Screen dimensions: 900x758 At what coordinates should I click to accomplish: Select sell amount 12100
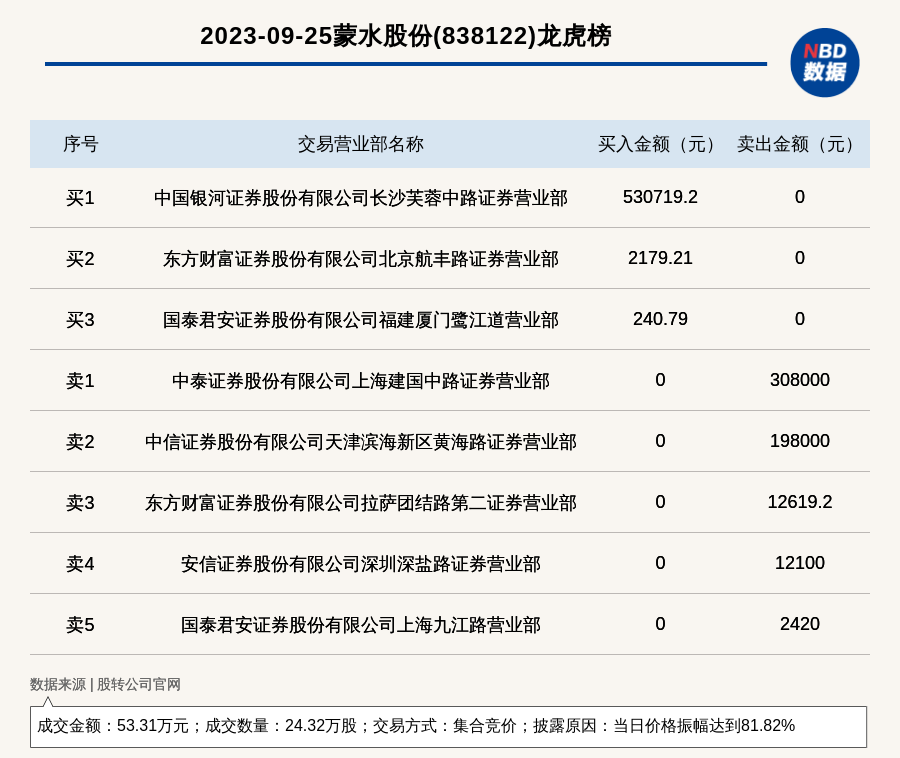coord(800,562)
